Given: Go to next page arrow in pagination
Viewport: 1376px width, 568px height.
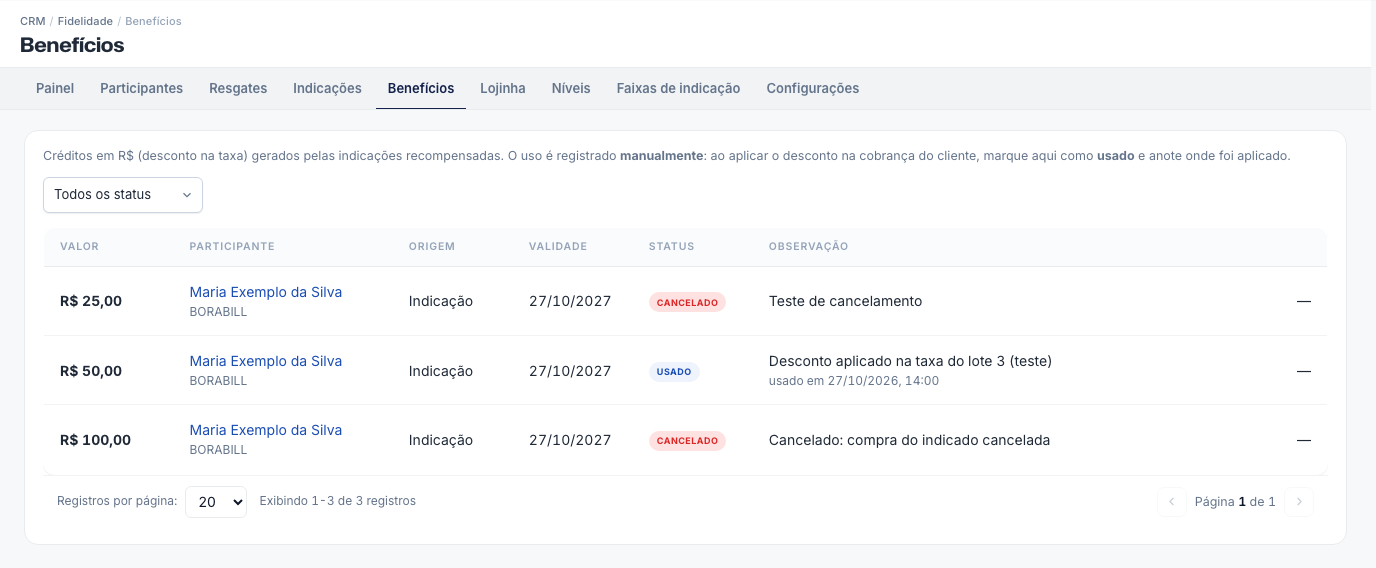Looking at the screenshot, I should click(1299, 502).
